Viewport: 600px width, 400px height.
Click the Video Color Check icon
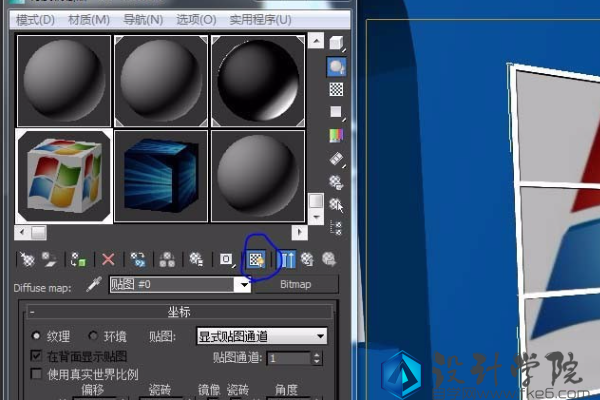coord(337,135)
